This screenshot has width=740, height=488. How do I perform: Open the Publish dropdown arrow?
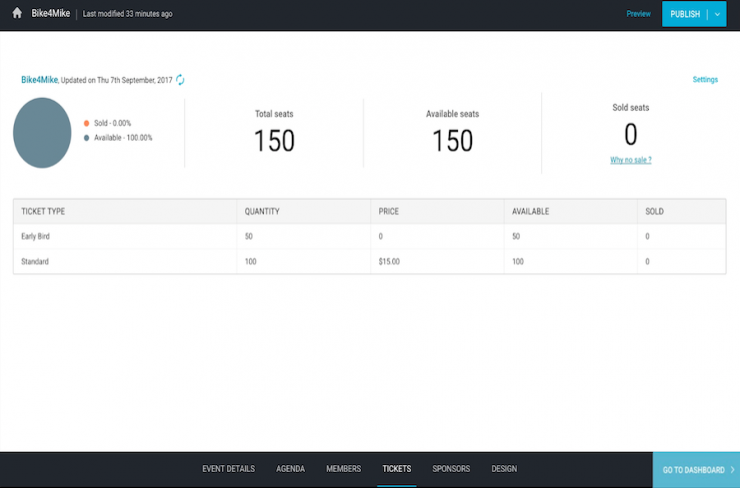(717, 14)
